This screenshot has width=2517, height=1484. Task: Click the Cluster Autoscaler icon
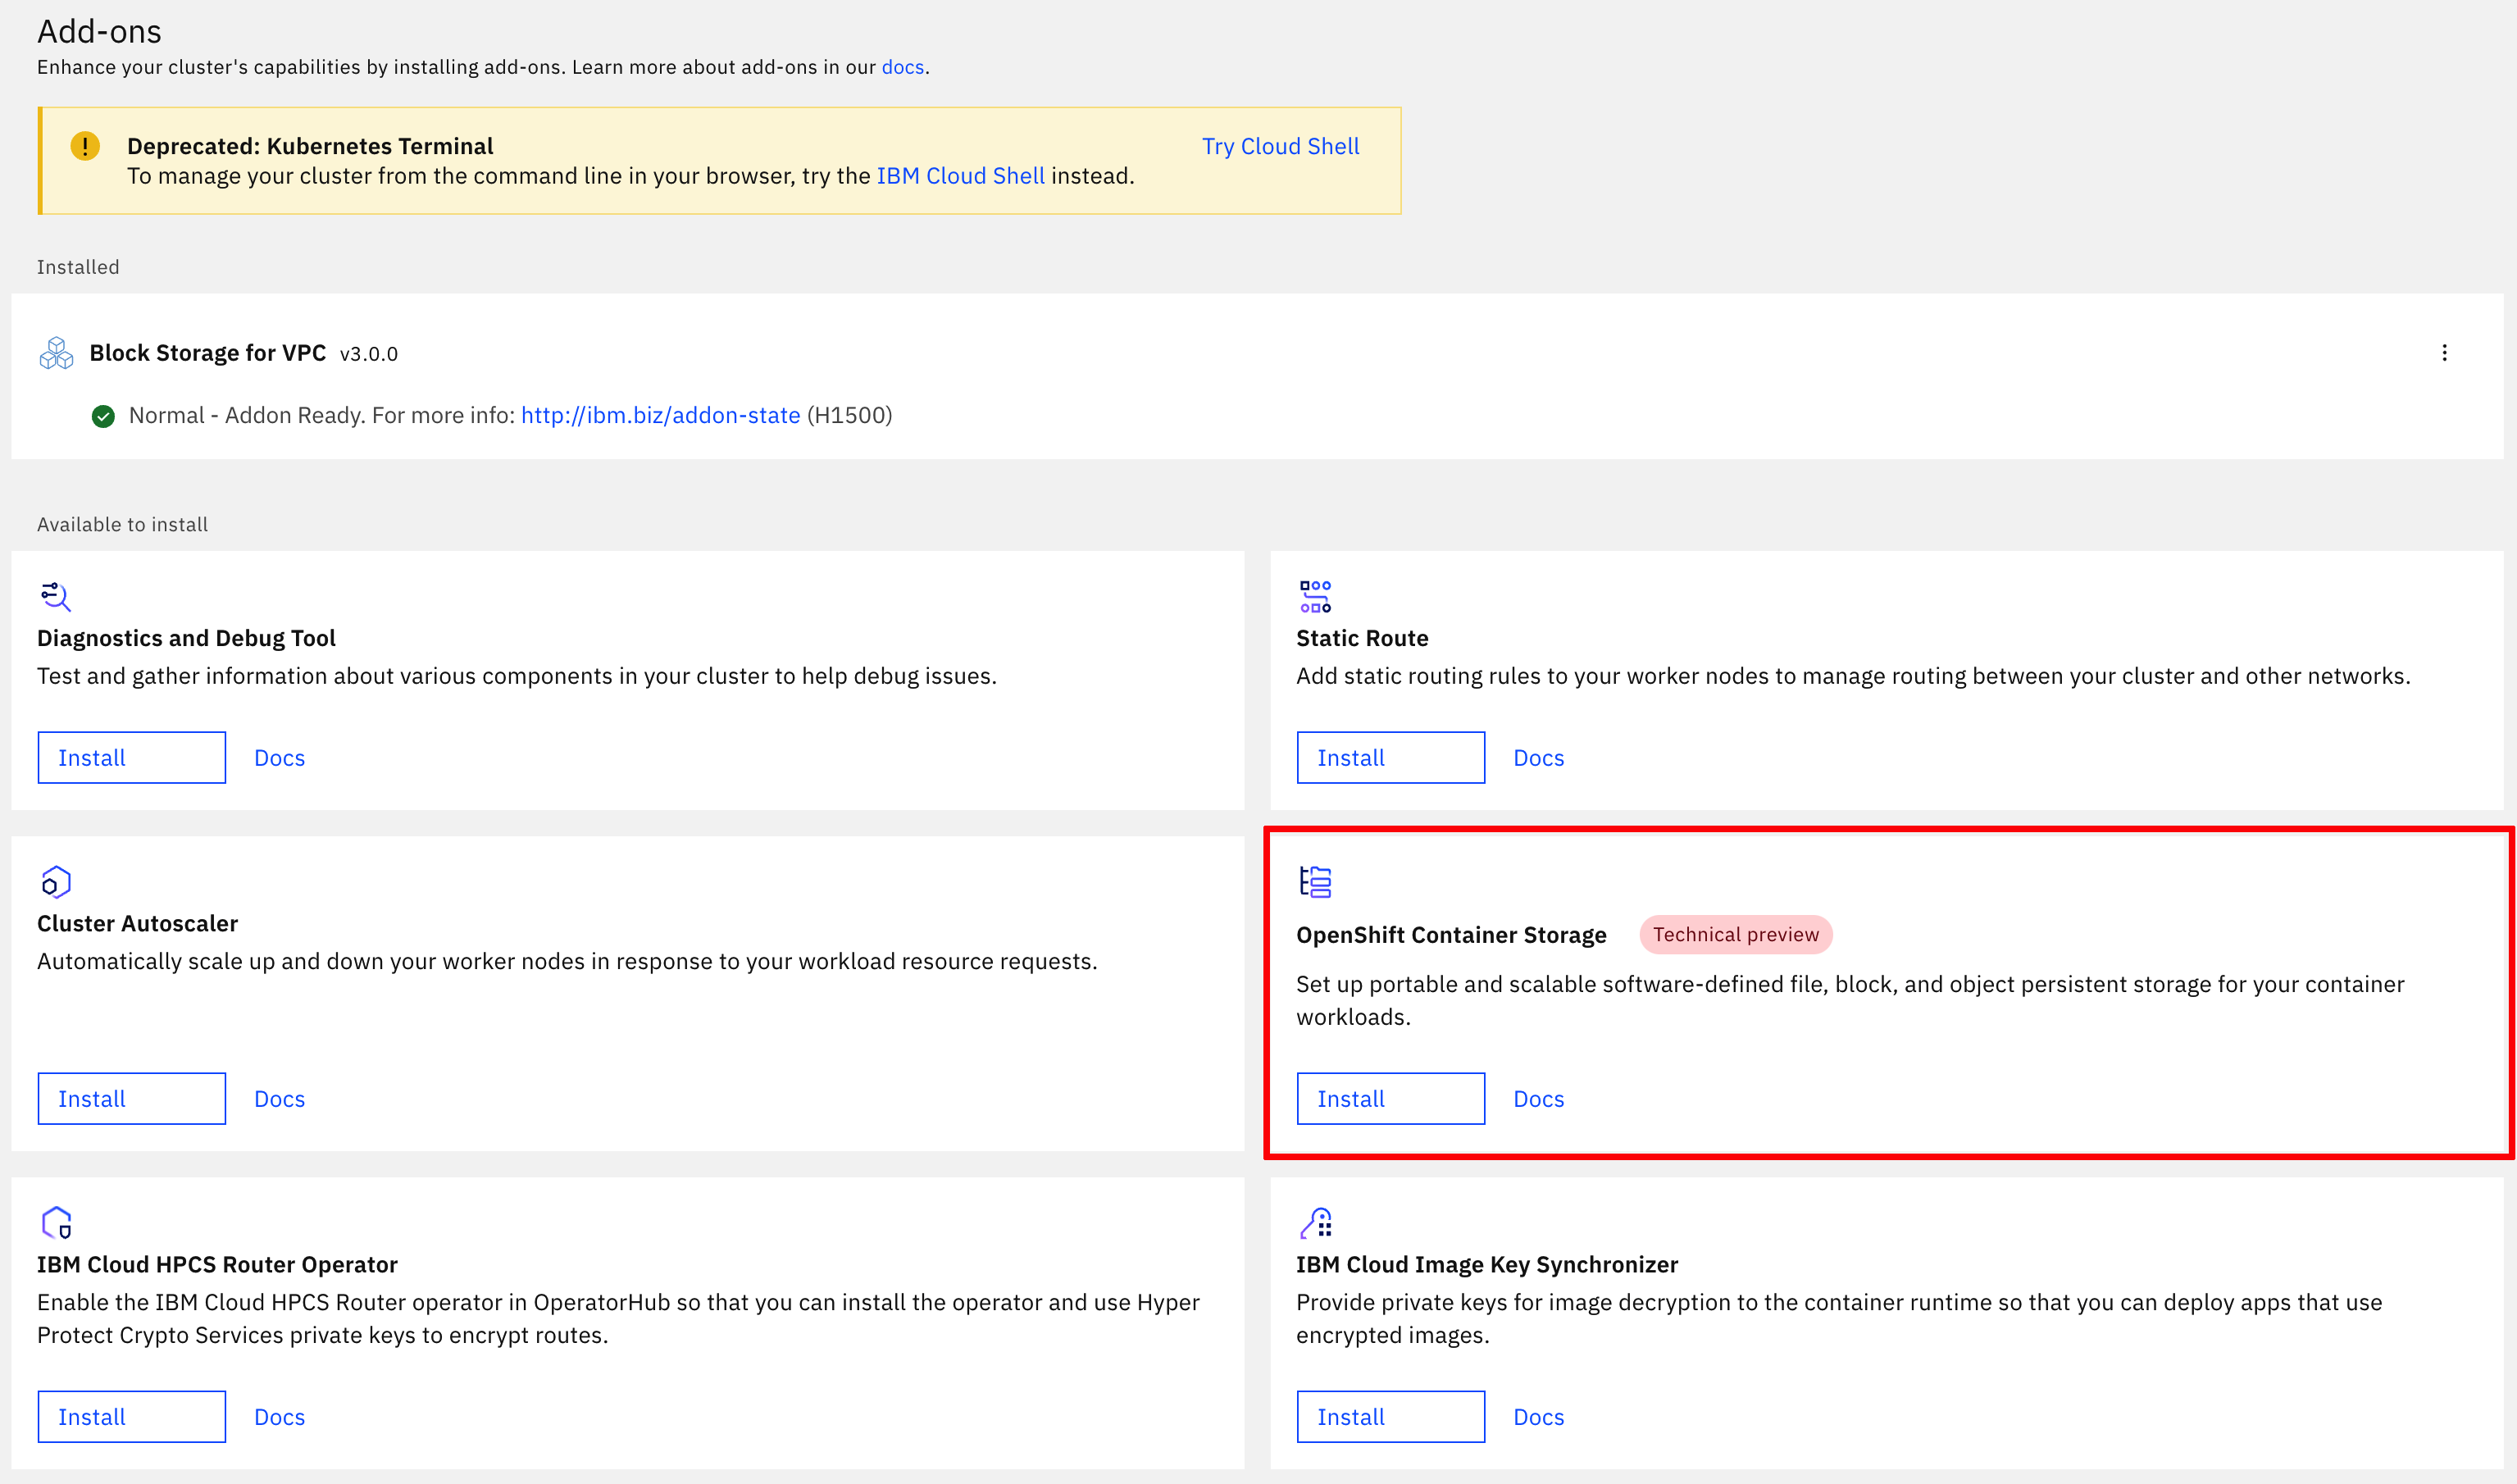[x=56, y=882]
